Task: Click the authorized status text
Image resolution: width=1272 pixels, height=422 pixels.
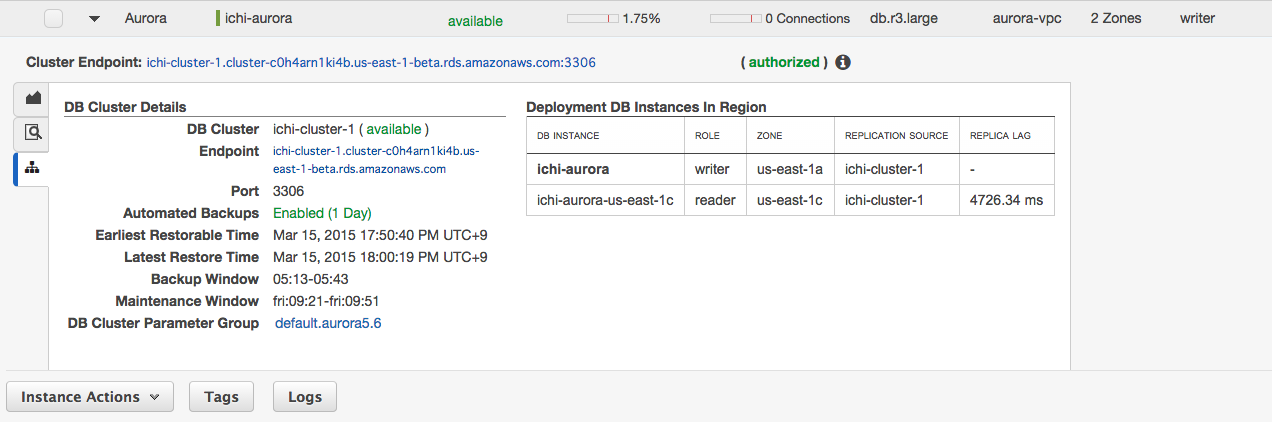Action: pos(784,62)
